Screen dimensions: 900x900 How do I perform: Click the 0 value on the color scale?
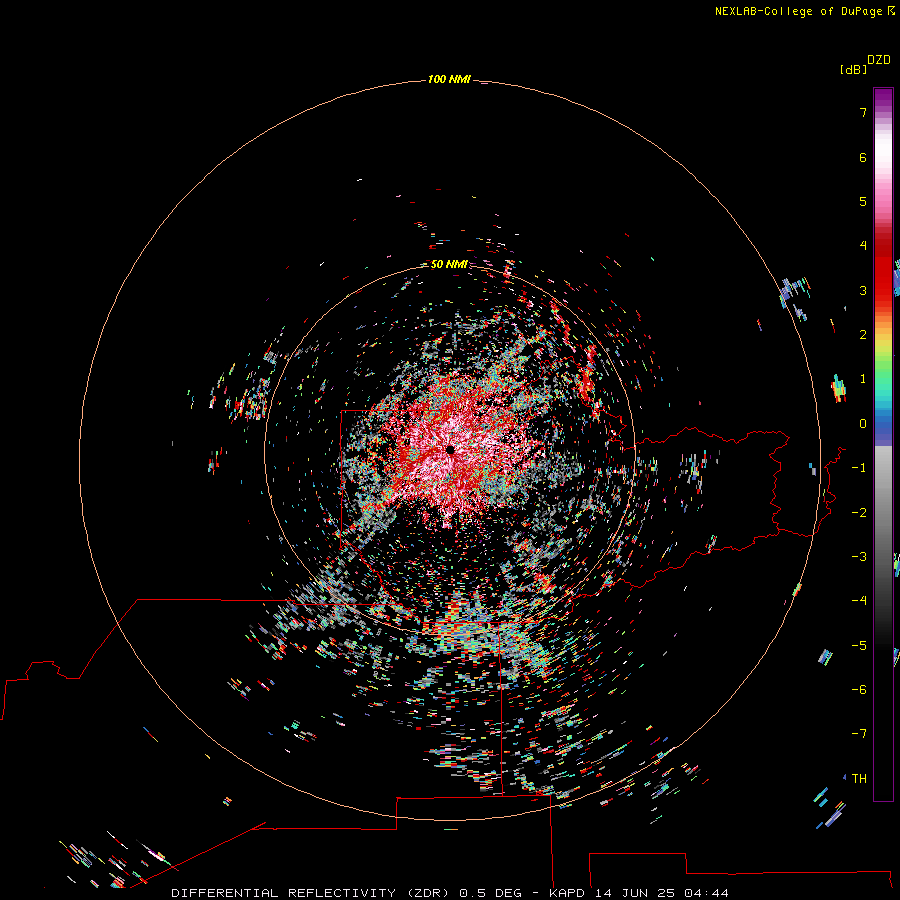[863, 424]
